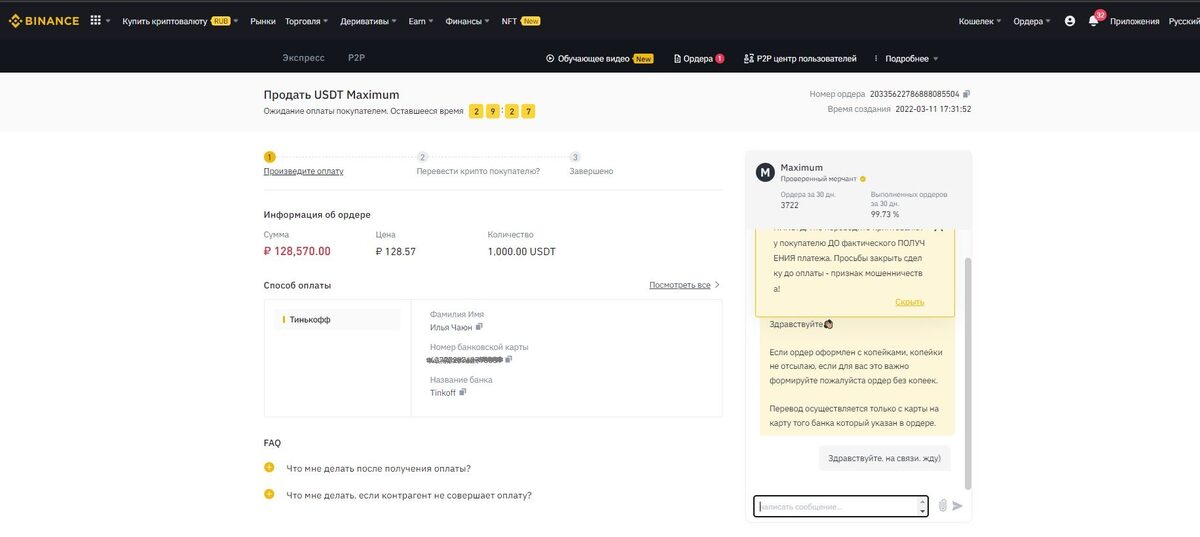Click the Maximum merchant avatar

765,172
